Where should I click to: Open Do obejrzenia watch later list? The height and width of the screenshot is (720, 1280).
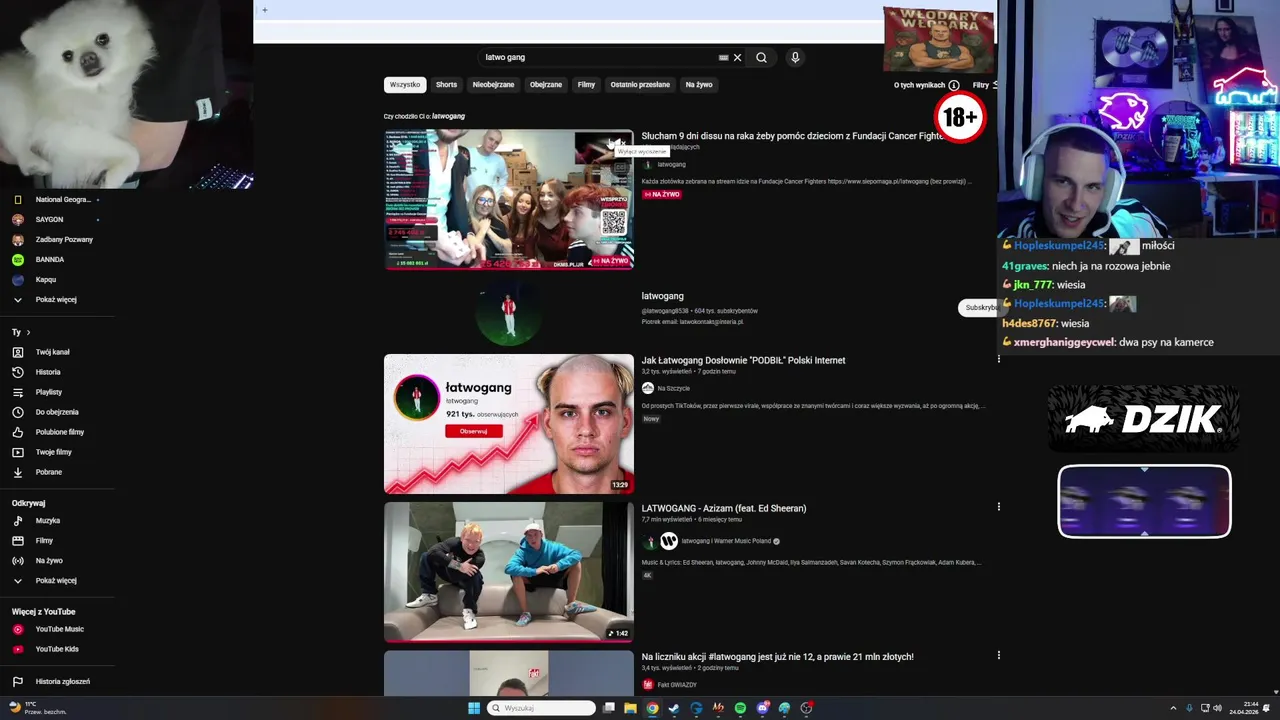tap(57, 412)
